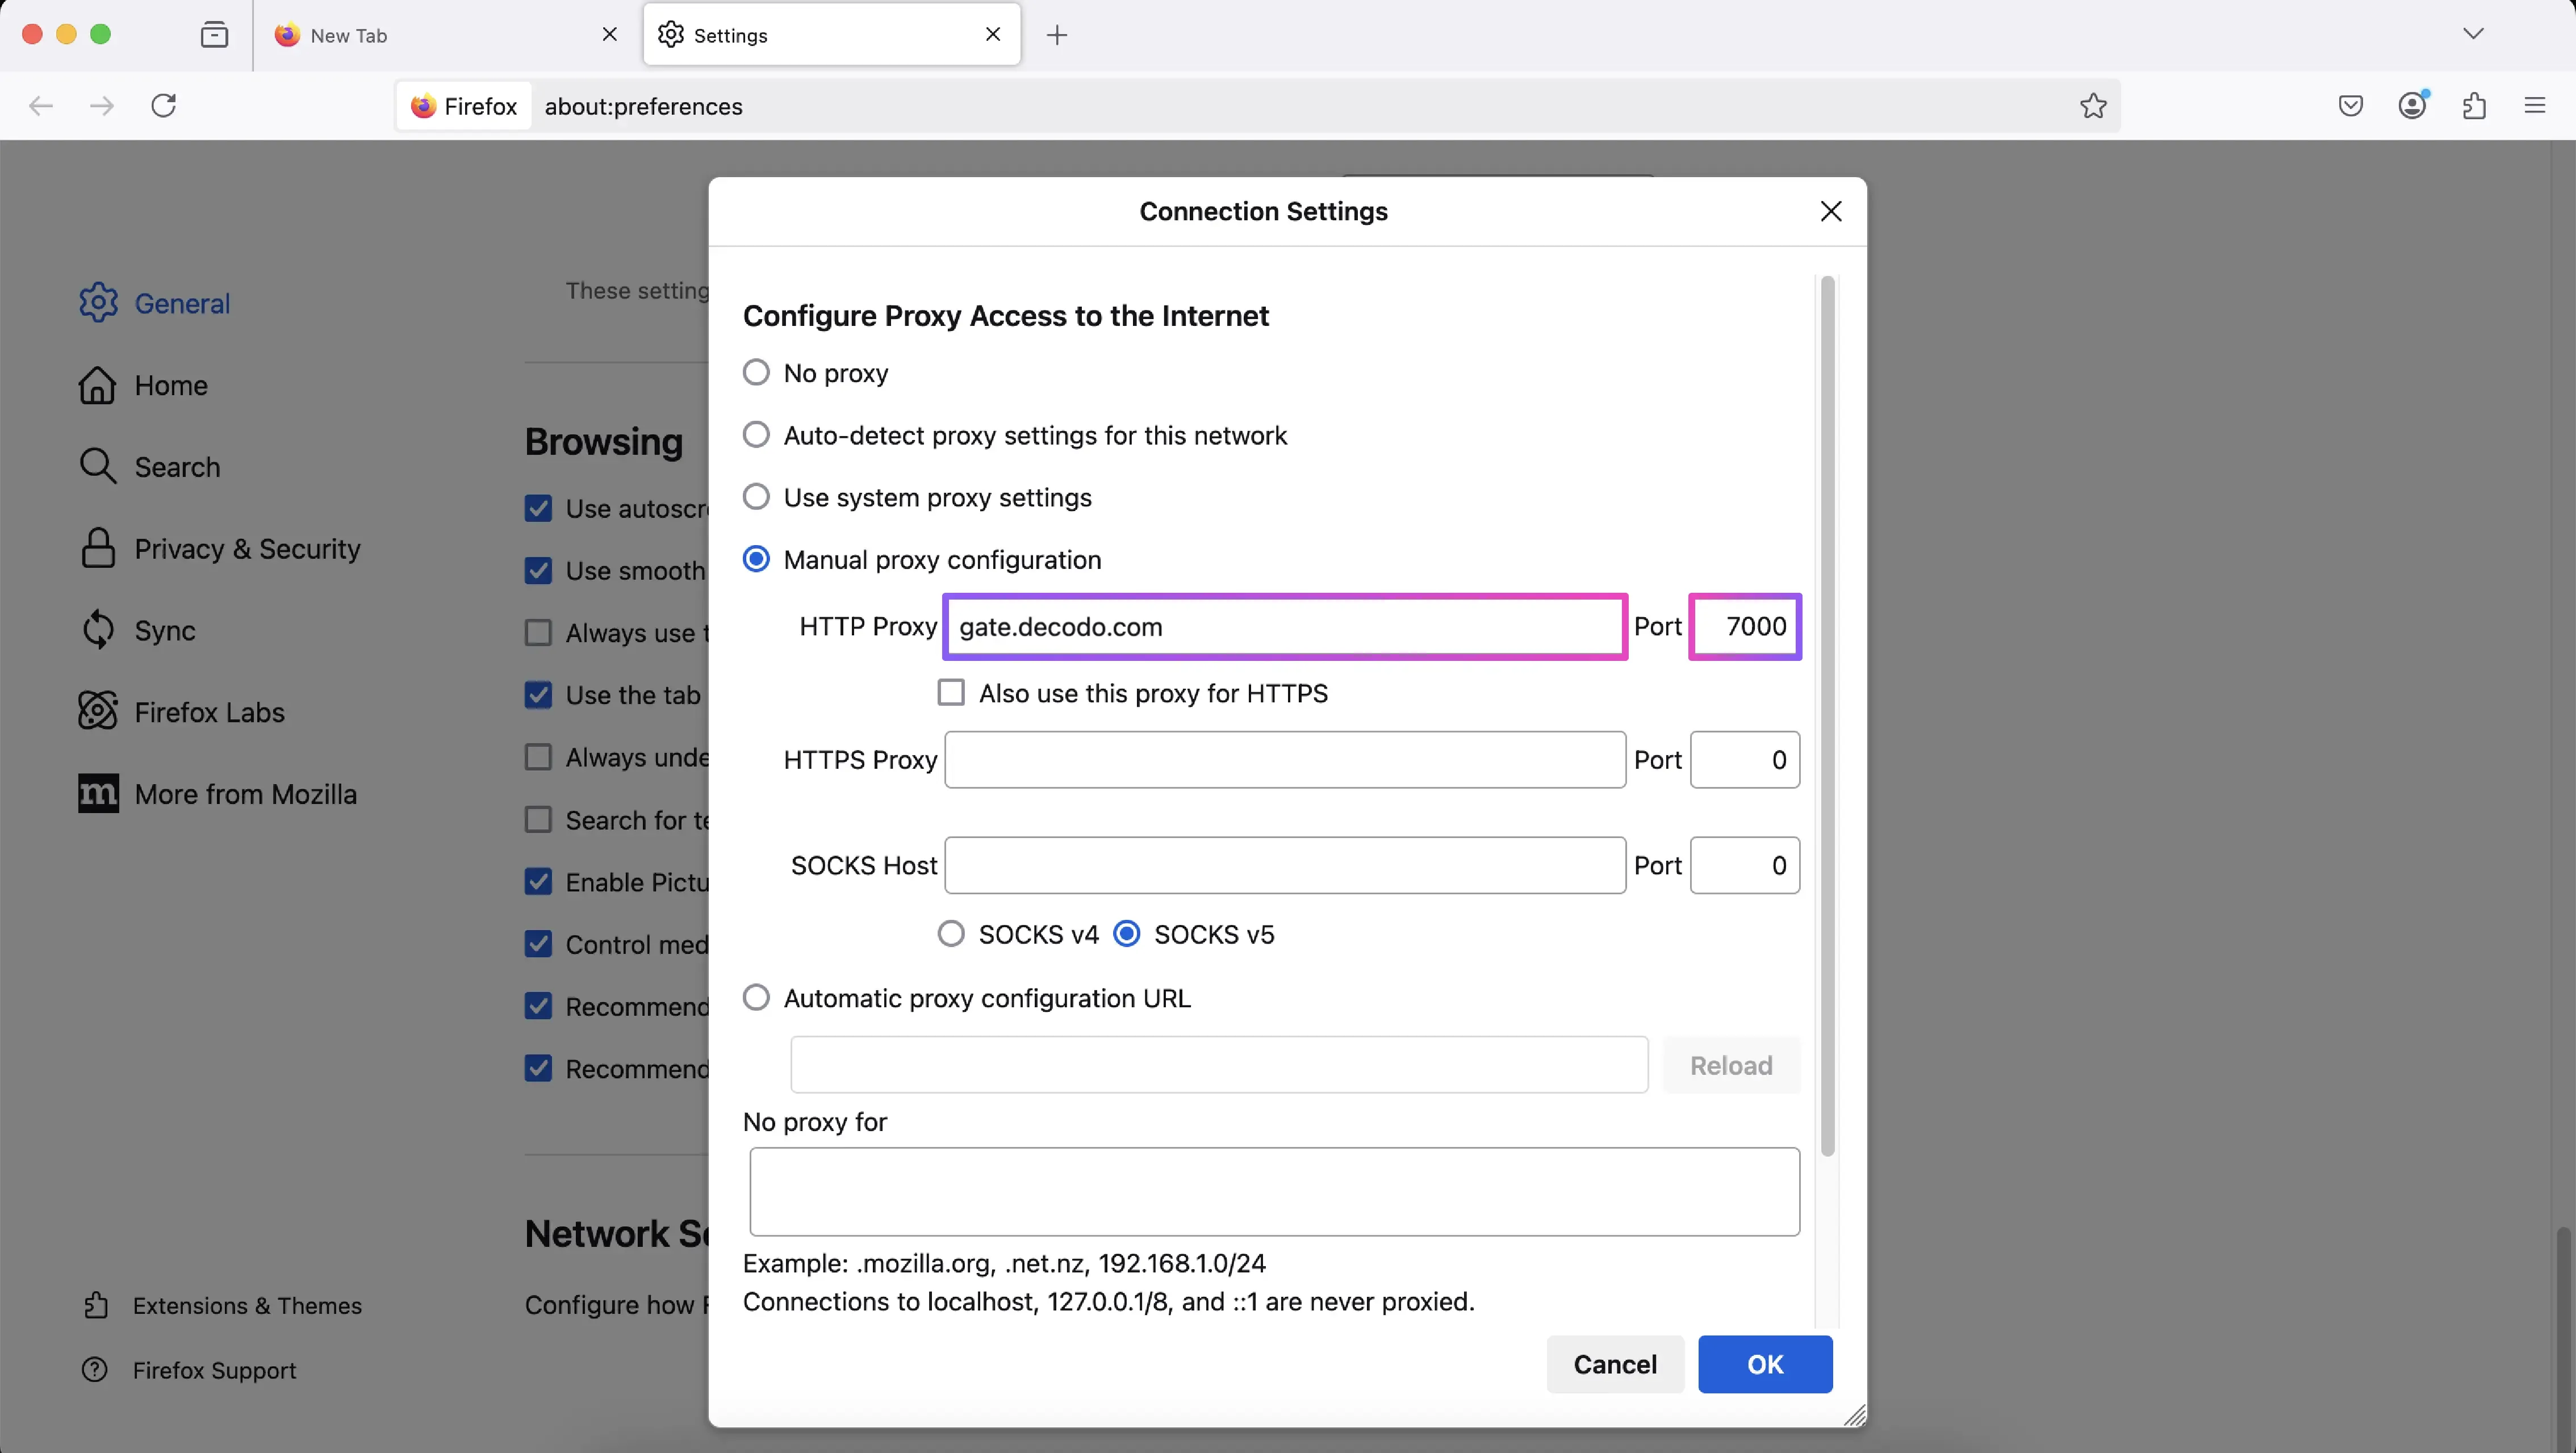This screenshot has width=2576, height=1453.
Task: Open the Extensions puzzle icon
Action: pyautogui.click(x=2474, y=106)
